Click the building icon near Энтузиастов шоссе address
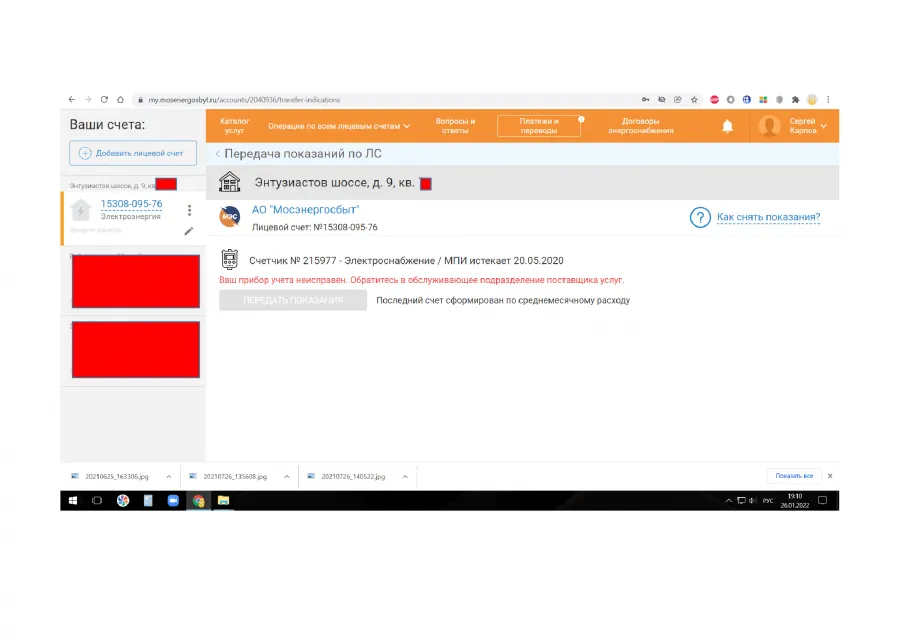This screenshot has width=900, height=636. [x=230, y=182]
